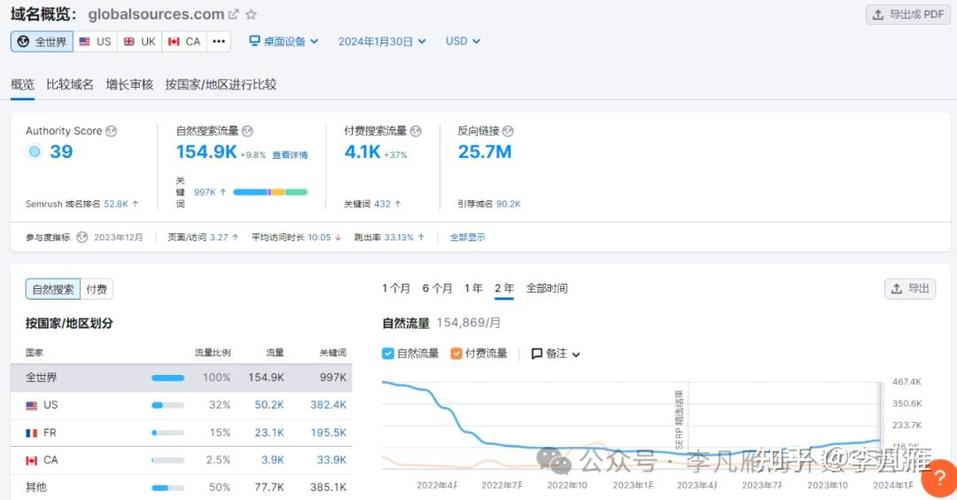This screenshot has height=500, width=957.
Task: Click the US flag in country selector
Action: pos(84,42)
